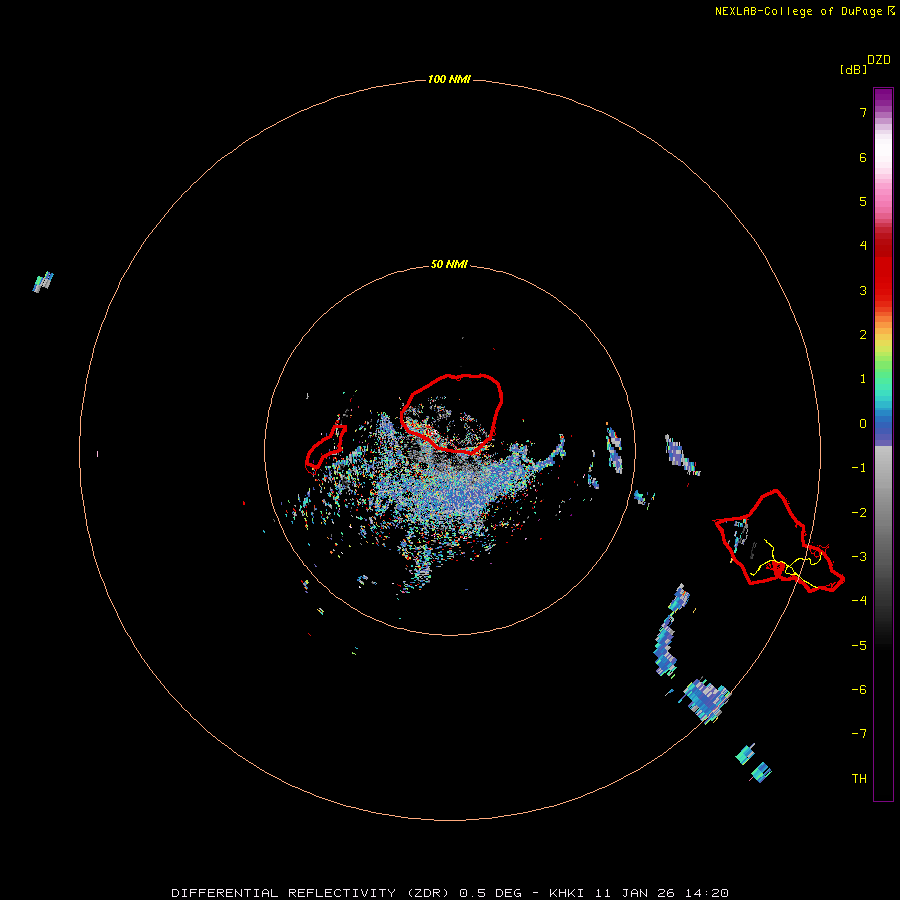Click the 100 NMI range ring label

(x=449, y=79)
